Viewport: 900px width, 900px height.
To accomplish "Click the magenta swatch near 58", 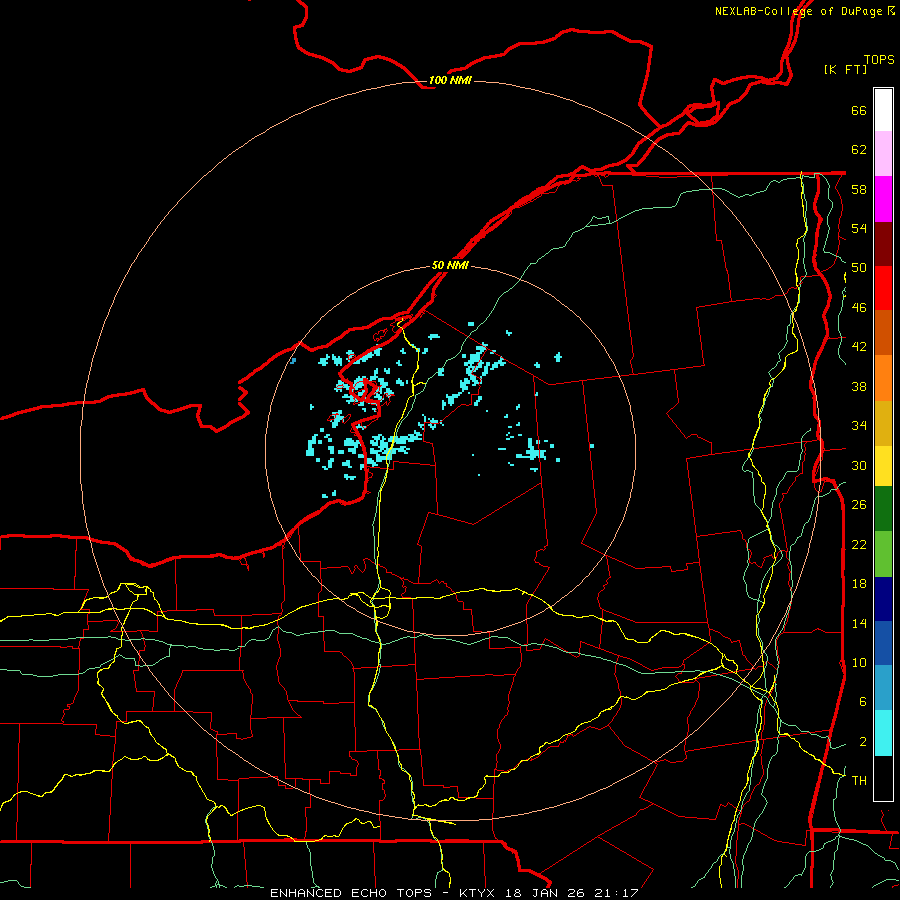I will click(883, 199).
